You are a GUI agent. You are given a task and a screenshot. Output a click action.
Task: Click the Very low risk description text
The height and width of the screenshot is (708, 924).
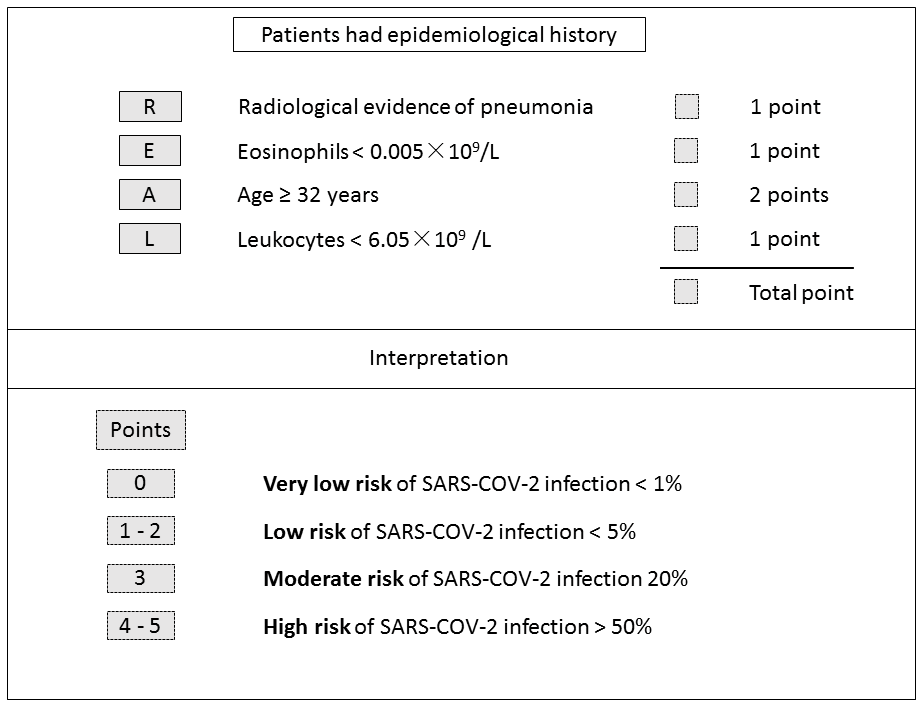click(x=472, y=484)
